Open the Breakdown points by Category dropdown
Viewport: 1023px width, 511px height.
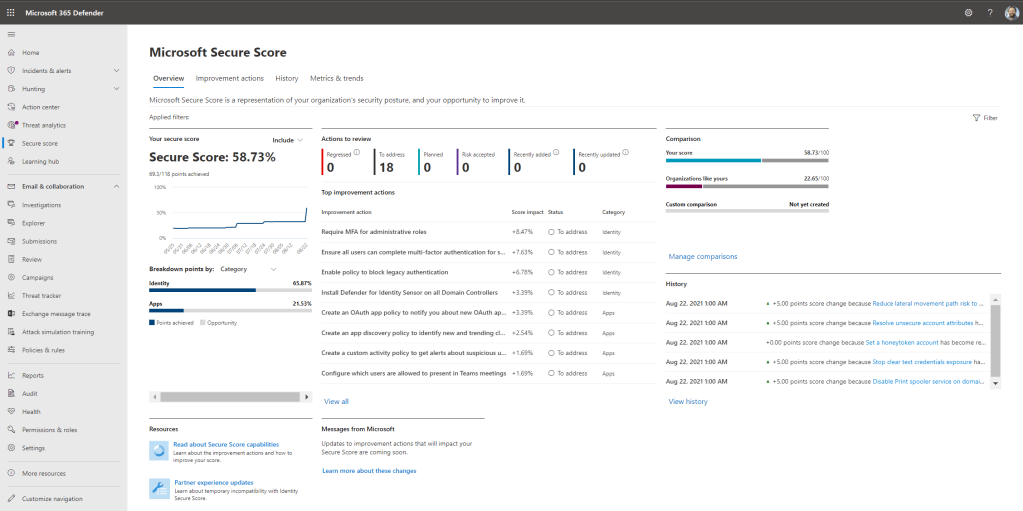248,269
